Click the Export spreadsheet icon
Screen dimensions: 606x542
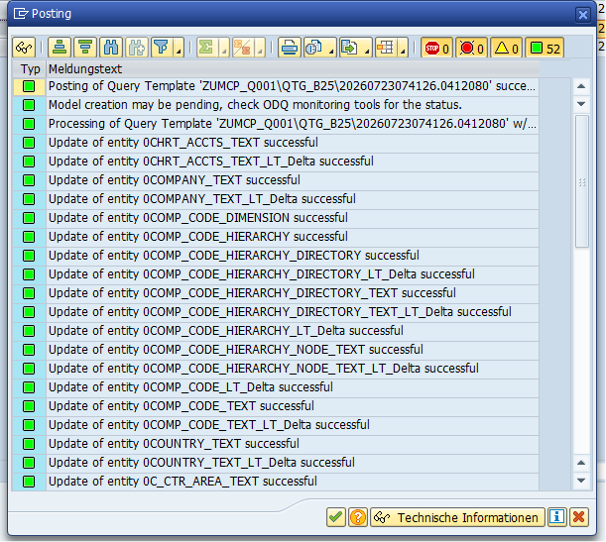coord(350,48)
